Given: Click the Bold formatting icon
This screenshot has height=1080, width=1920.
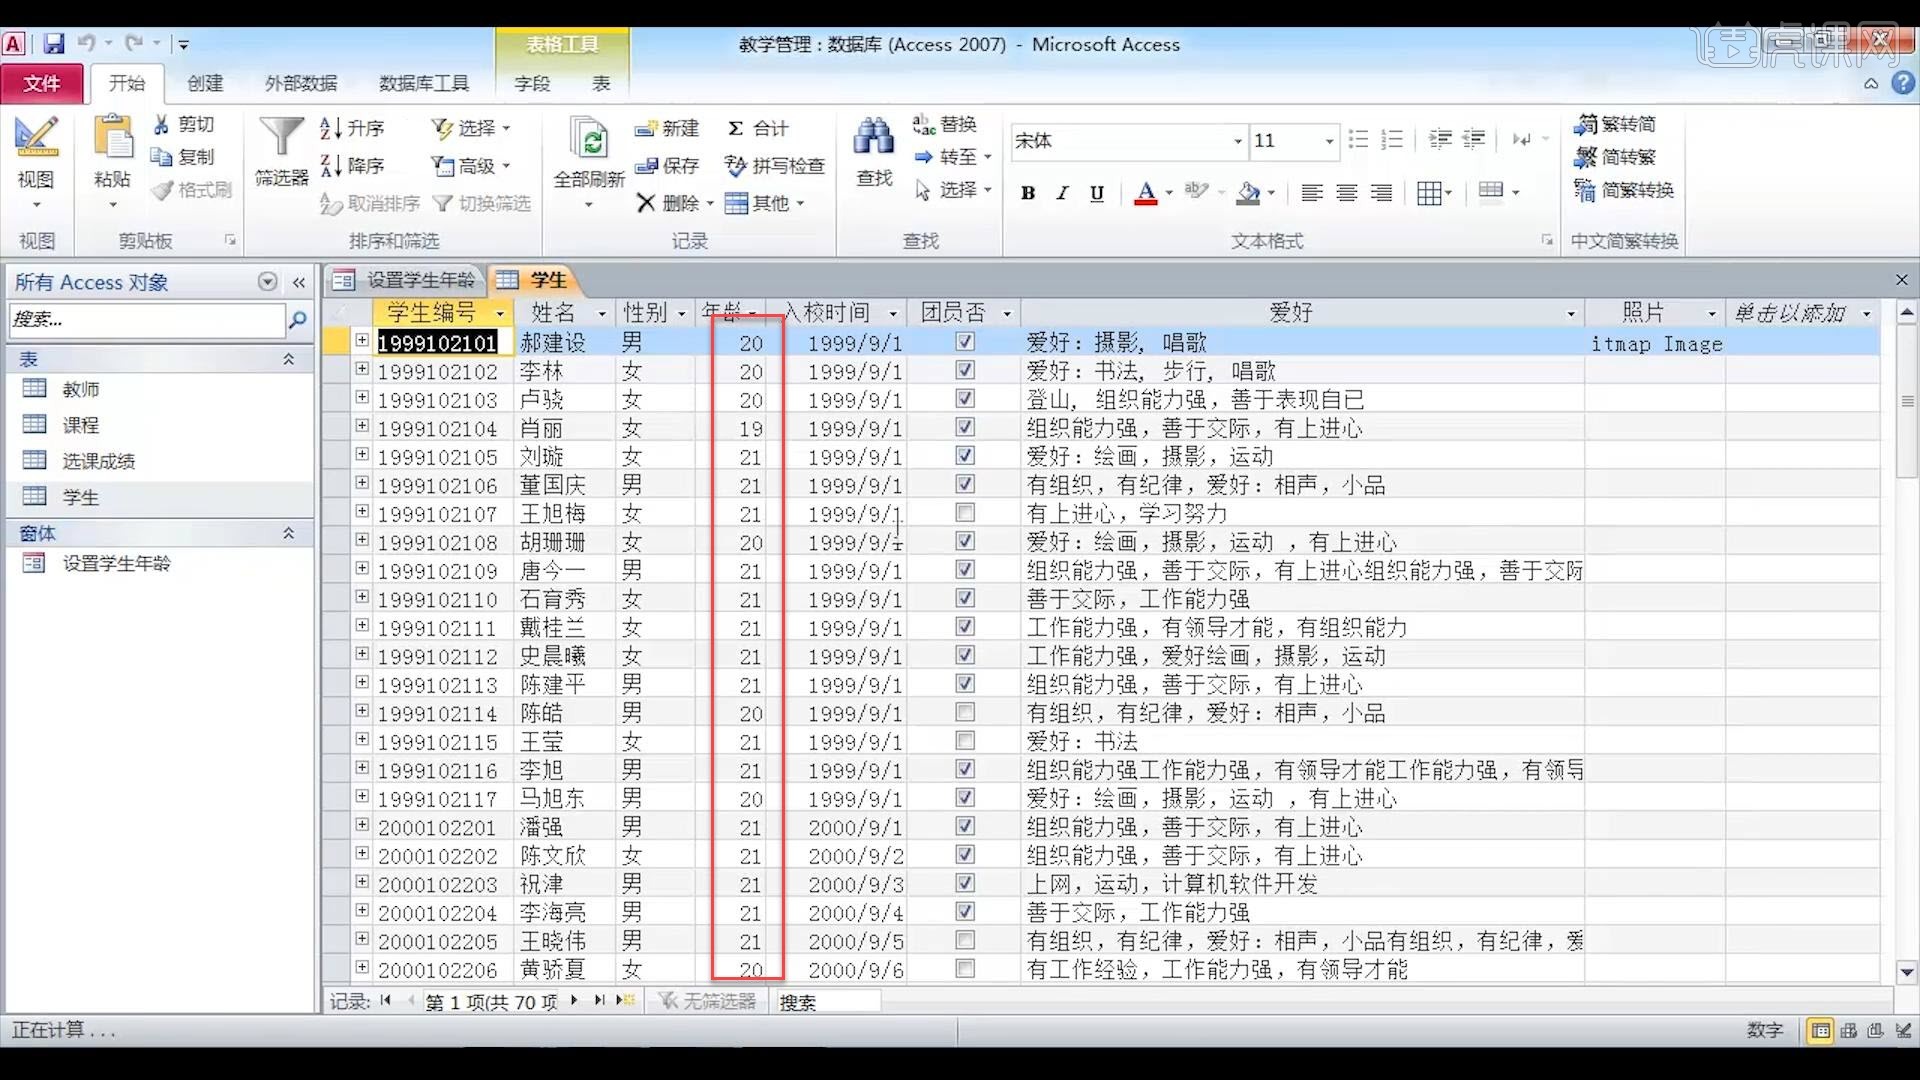Looking at the screenshot, I should click(x=1027, y=193).
